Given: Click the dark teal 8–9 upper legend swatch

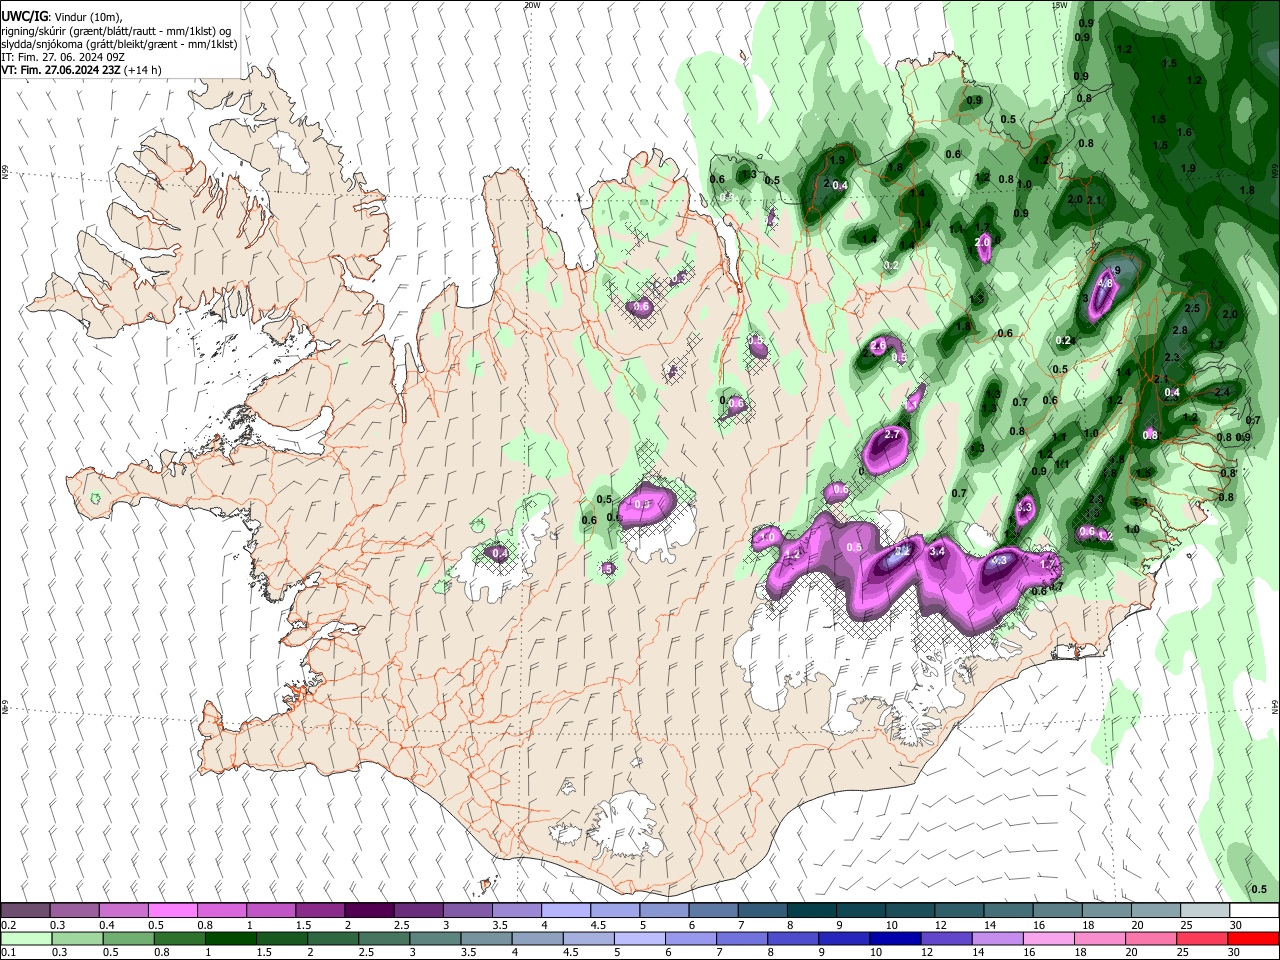Looking at the screenshot, I should click(810, 911).
